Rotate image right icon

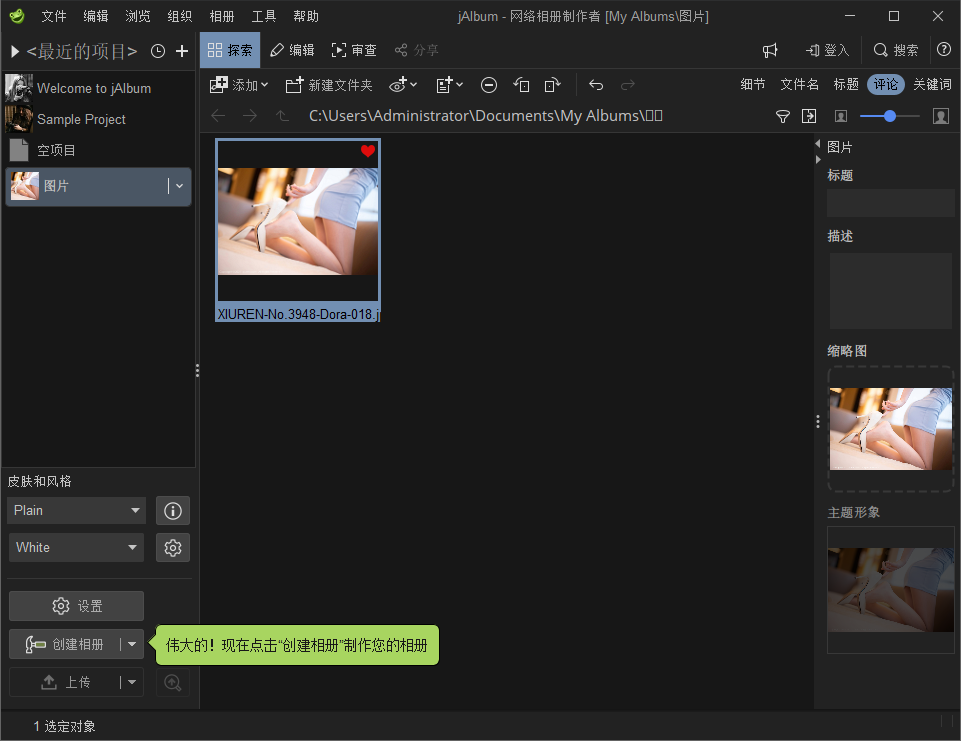[x=552, y=85]
